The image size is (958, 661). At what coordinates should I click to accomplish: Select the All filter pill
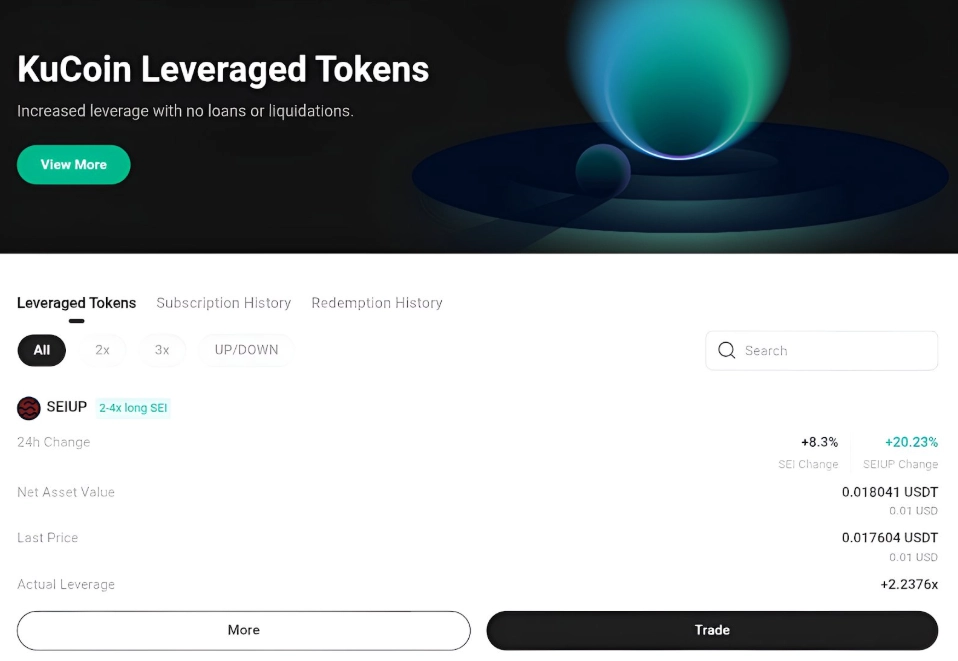[41, 350]
